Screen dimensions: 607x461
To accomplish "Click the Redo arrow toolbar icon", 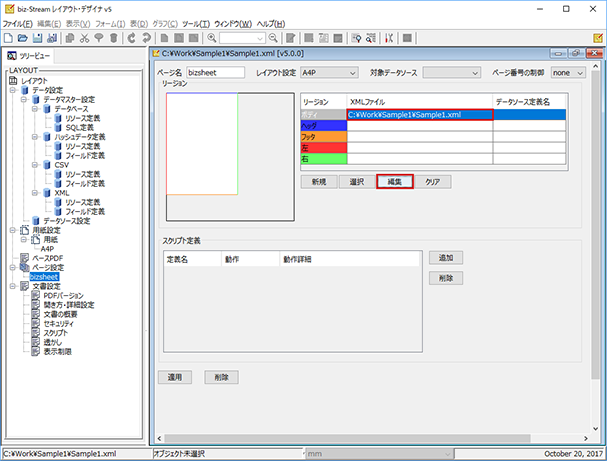I will click(x=147, y=37).
